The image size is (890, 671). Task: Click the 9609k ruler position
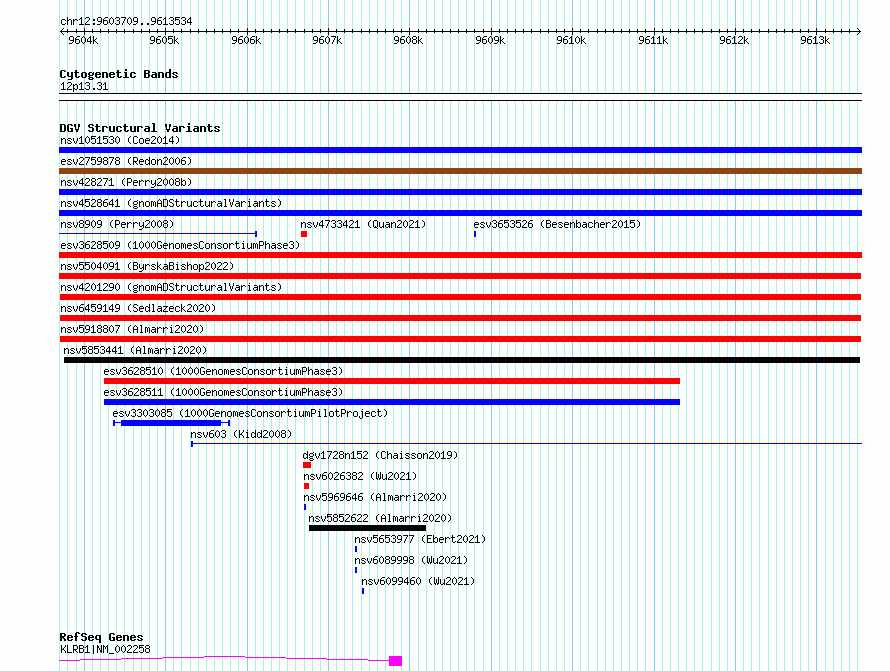pos(490,40)
